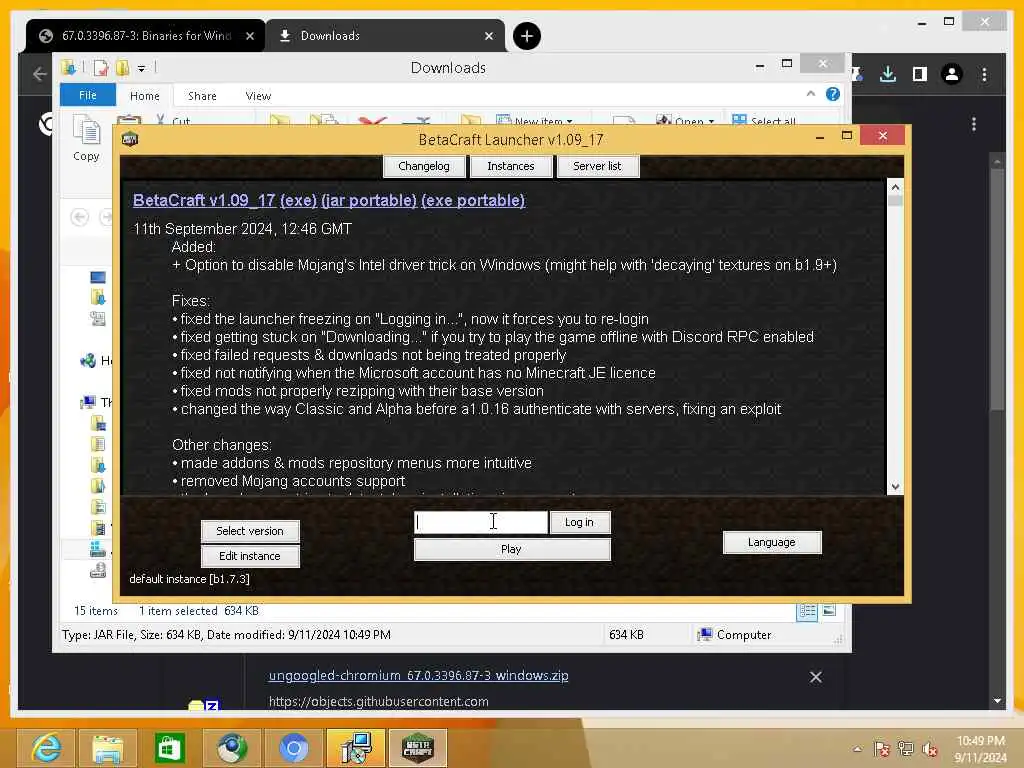Switch Explorer to details view icon
Screen dimensions: 1024x768
coord(807,611)
